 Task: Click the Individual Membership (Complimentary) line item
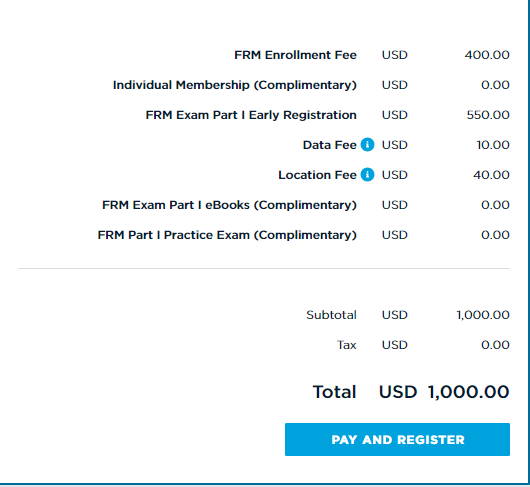pyautogui.click(x=235, y=85)
